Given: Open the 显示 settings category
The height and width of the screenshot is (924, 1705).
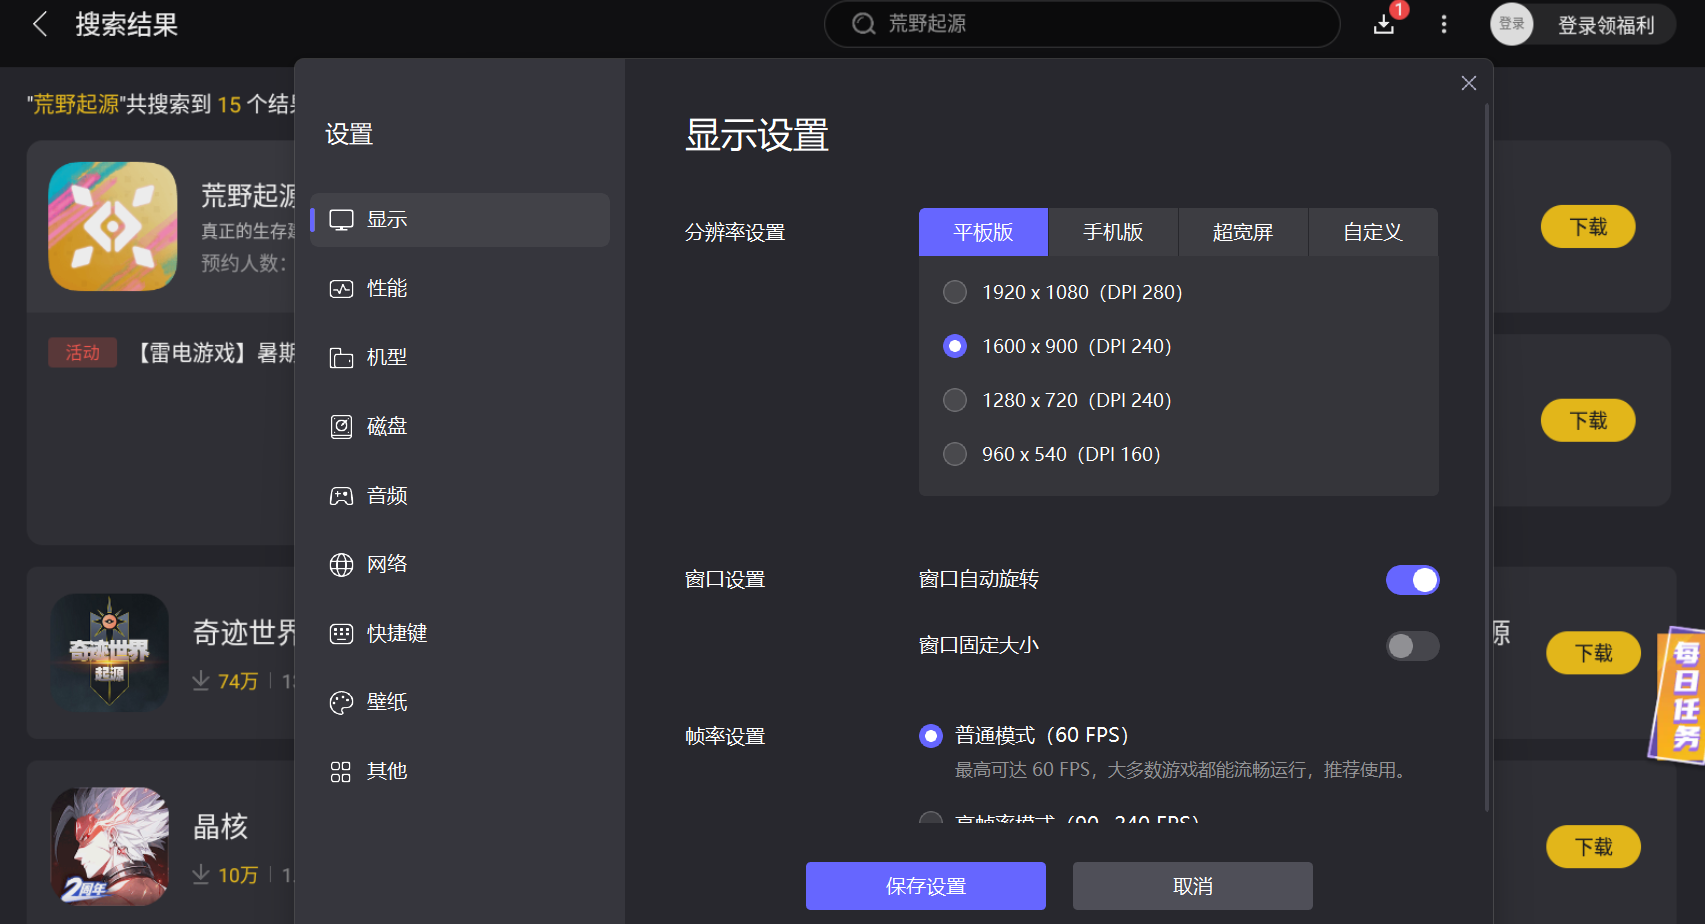Looking at the screenshot, I should [460, 220].
